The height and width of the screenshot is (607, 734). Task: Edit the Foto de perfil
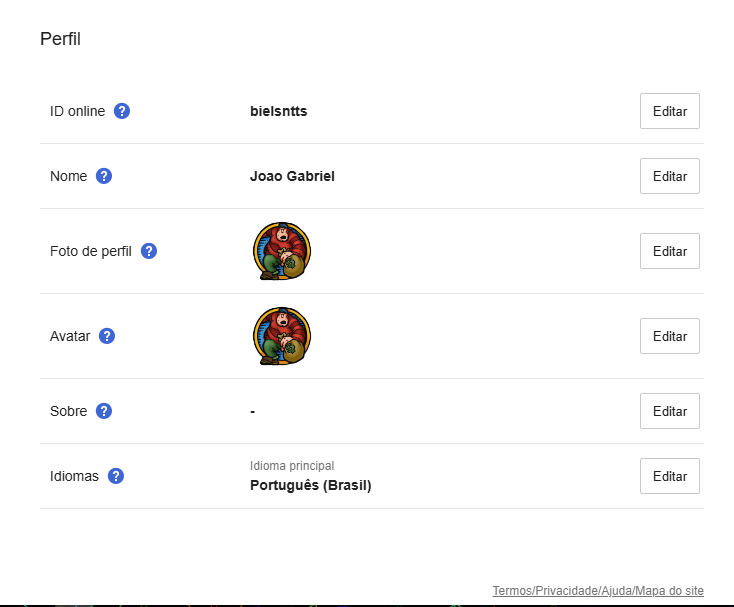click(669, 251)
